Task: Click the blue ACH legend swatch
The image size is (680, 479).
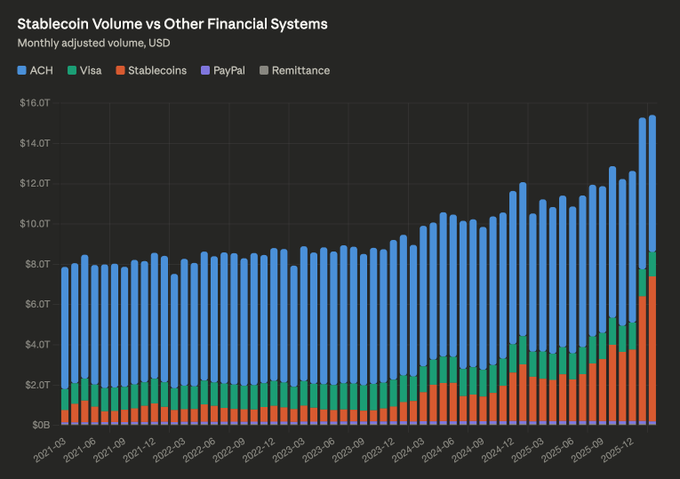Action: [x=22, y=71]
